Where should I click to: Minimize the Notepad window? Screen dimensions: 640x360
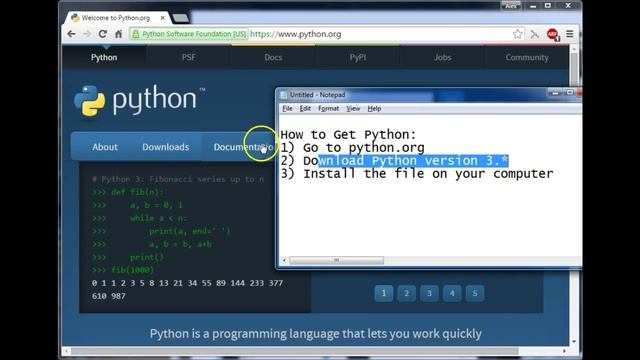pos(555,93)
